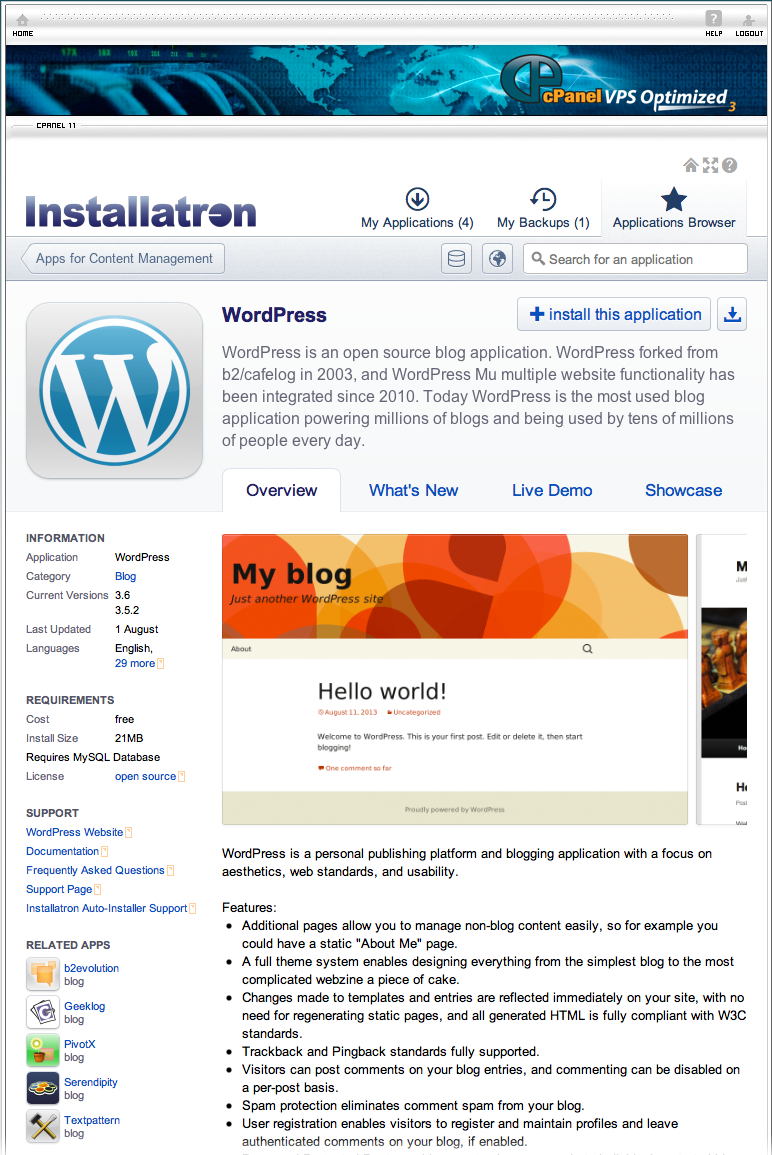Click the second partially visible screenshot
The image size is (772, 1155).
tap(723, 679)
